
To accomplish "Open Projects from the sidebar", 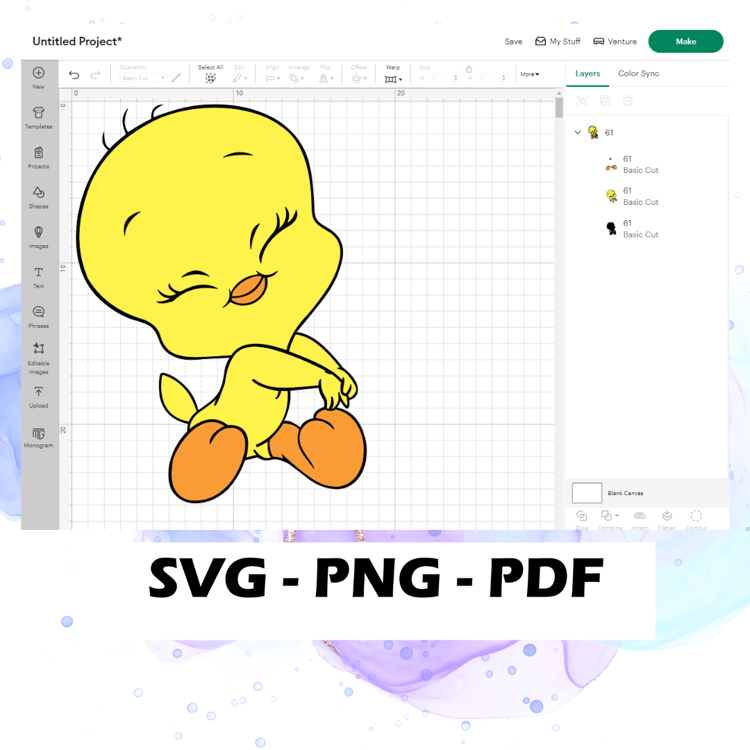I will [x=39, y=158].
